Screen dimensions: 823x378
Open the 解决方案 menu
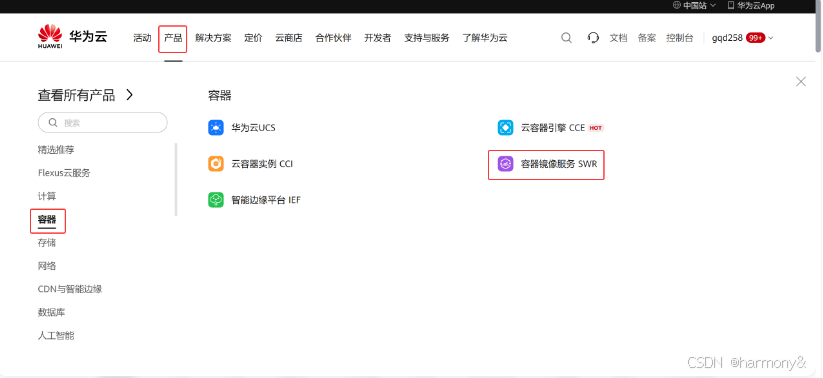[213, 38]
